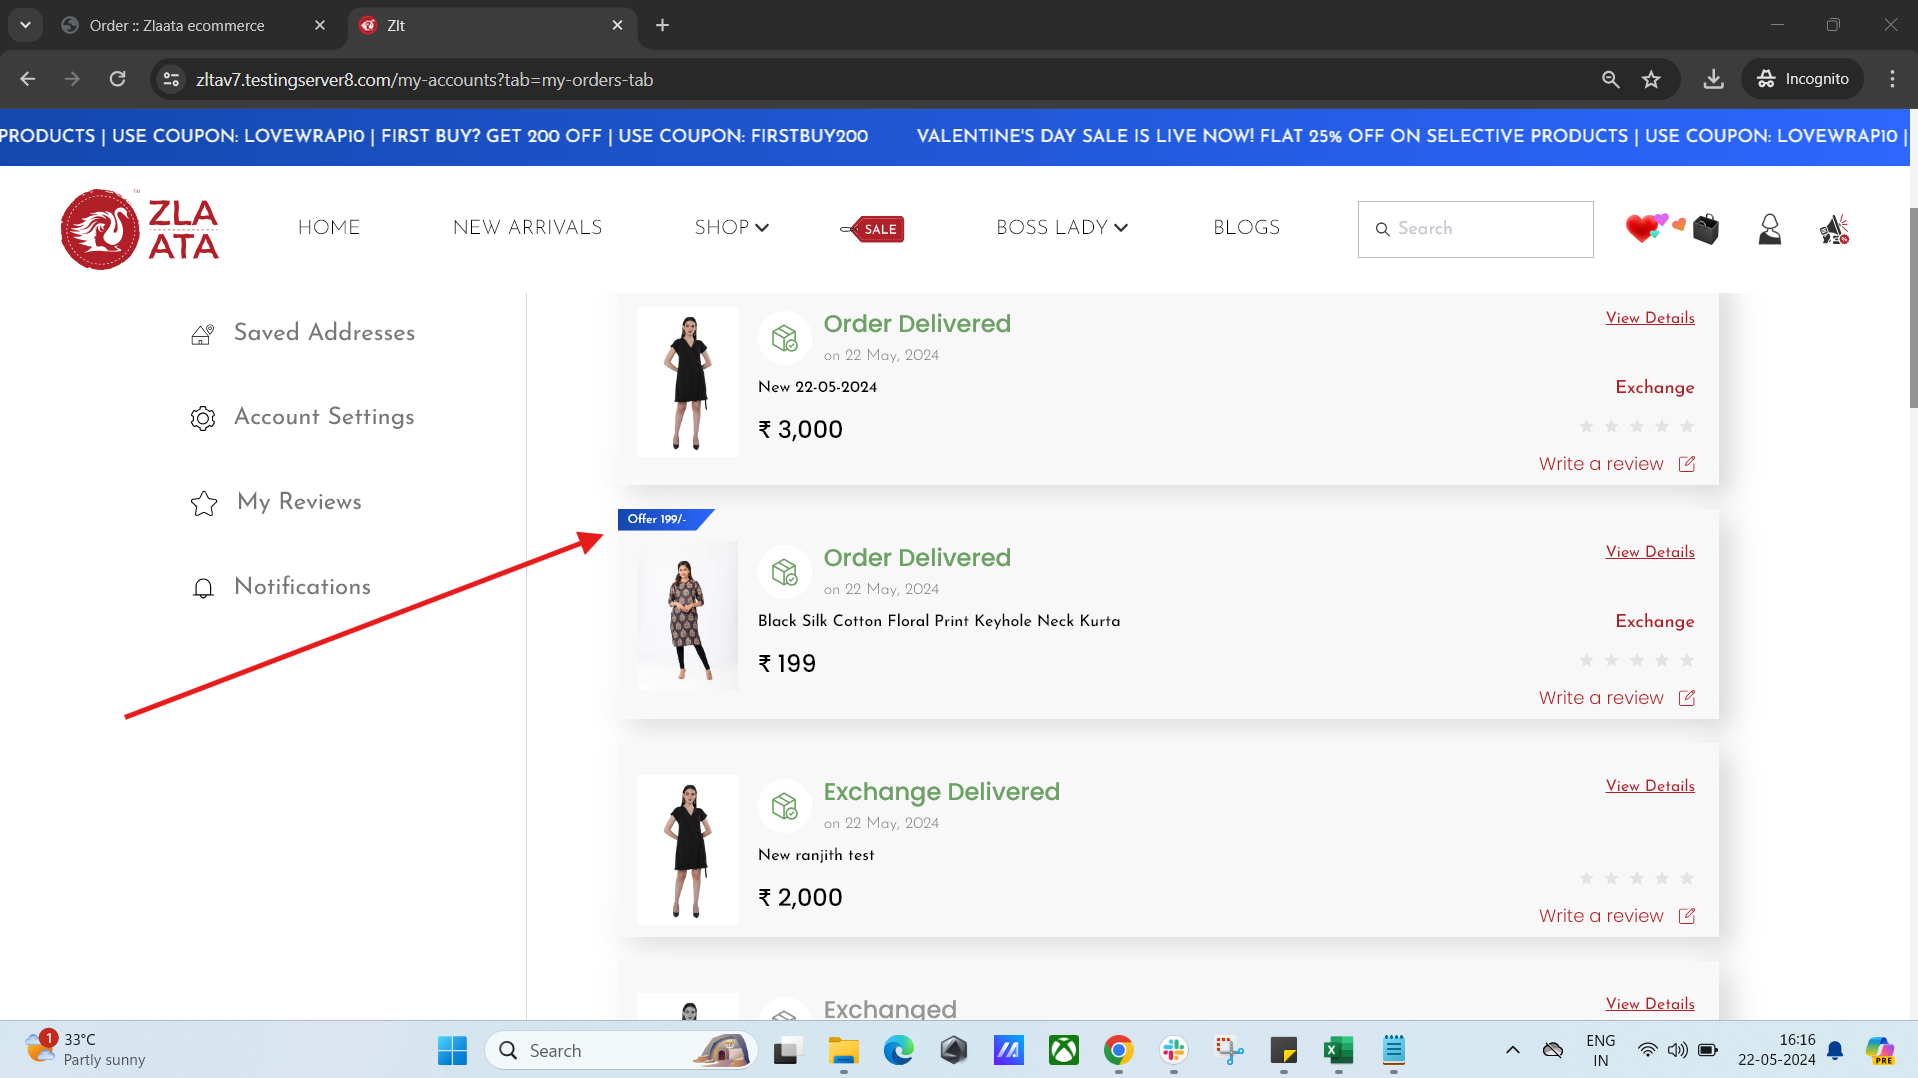The height and width of the screenshot is (1078, 1918).
Task: Switch to the Order :: Zlaata ecommerce tab
Action: click(177, 25)
